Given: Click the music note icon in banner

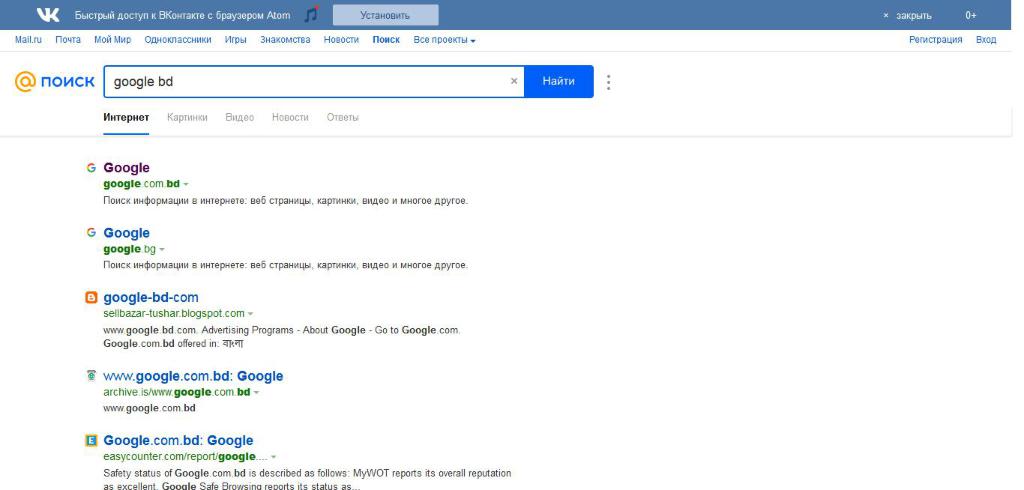Looking at the screenshot, I should pos(312,14).
